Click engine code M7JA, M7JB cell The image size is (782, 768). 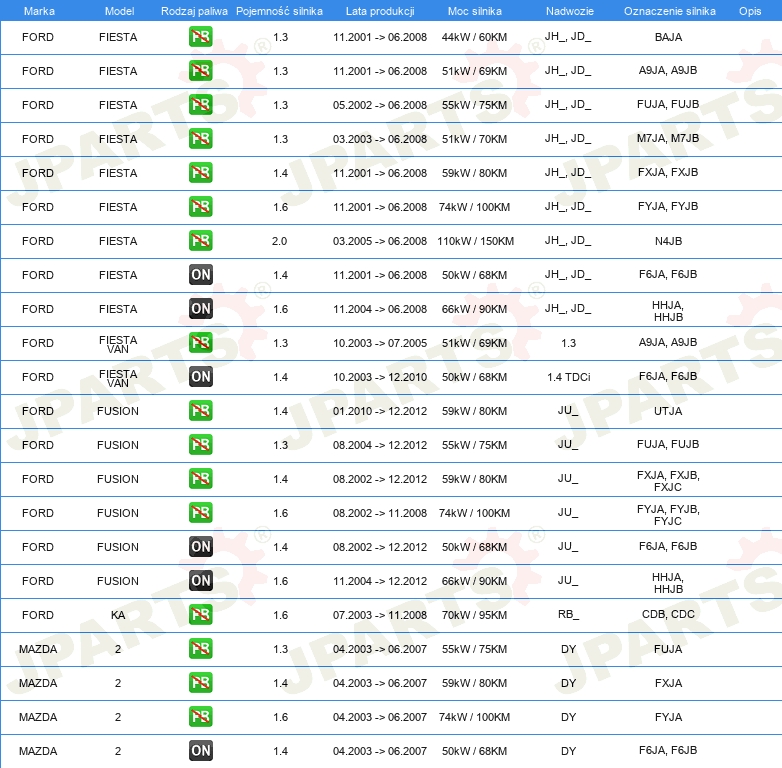pos(668,138)
